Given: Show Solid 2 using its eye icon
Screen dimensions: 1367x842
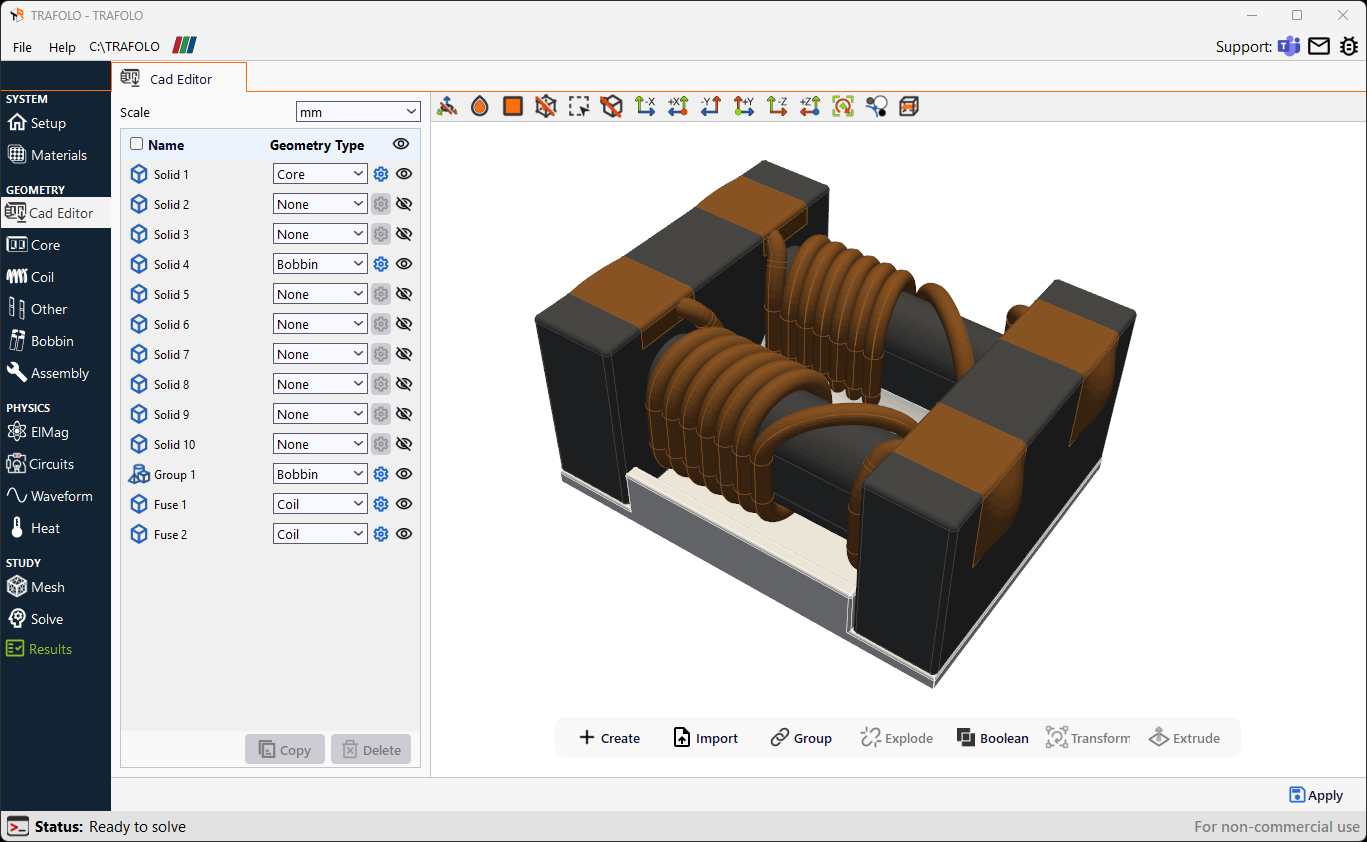Looking at the screenshot, I should click(404, 204).
